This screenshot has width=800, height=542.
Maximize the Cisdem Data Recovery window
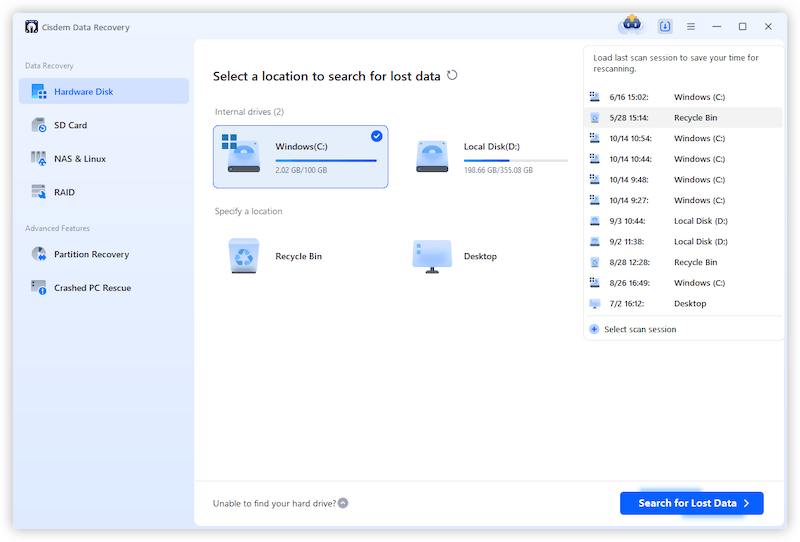(742, 27)
